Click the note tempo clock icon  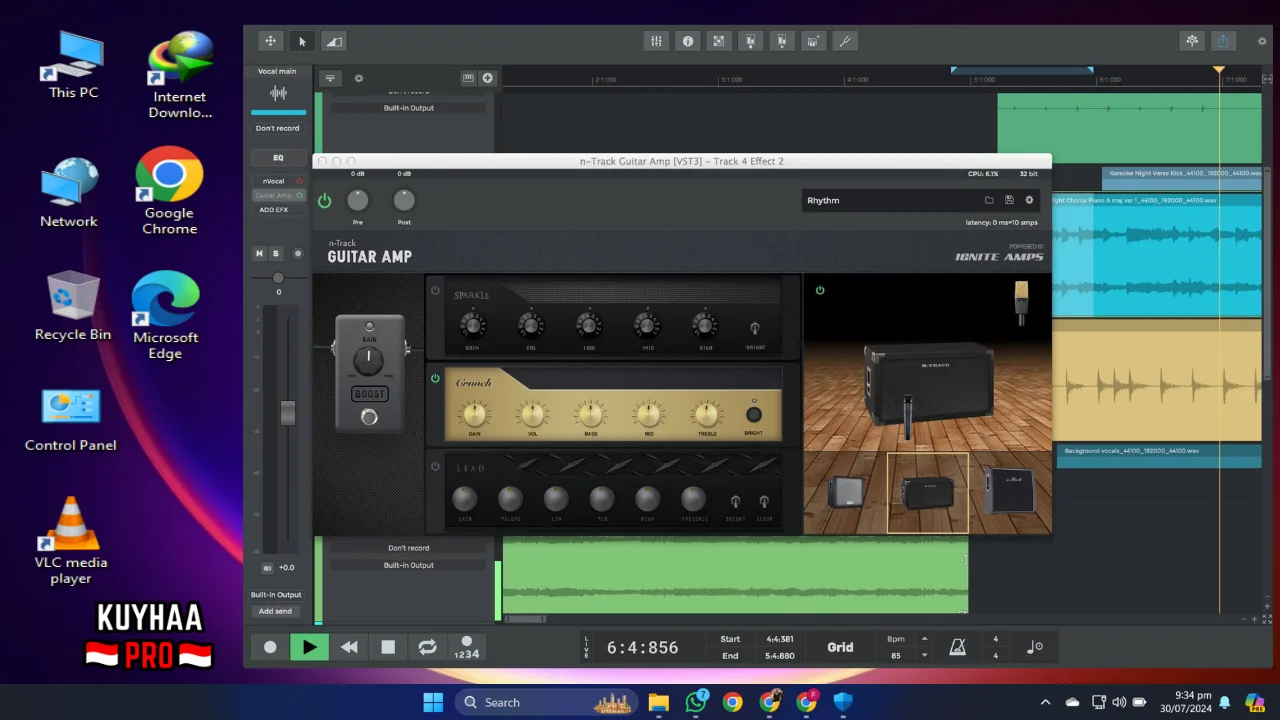point(1035,647)
